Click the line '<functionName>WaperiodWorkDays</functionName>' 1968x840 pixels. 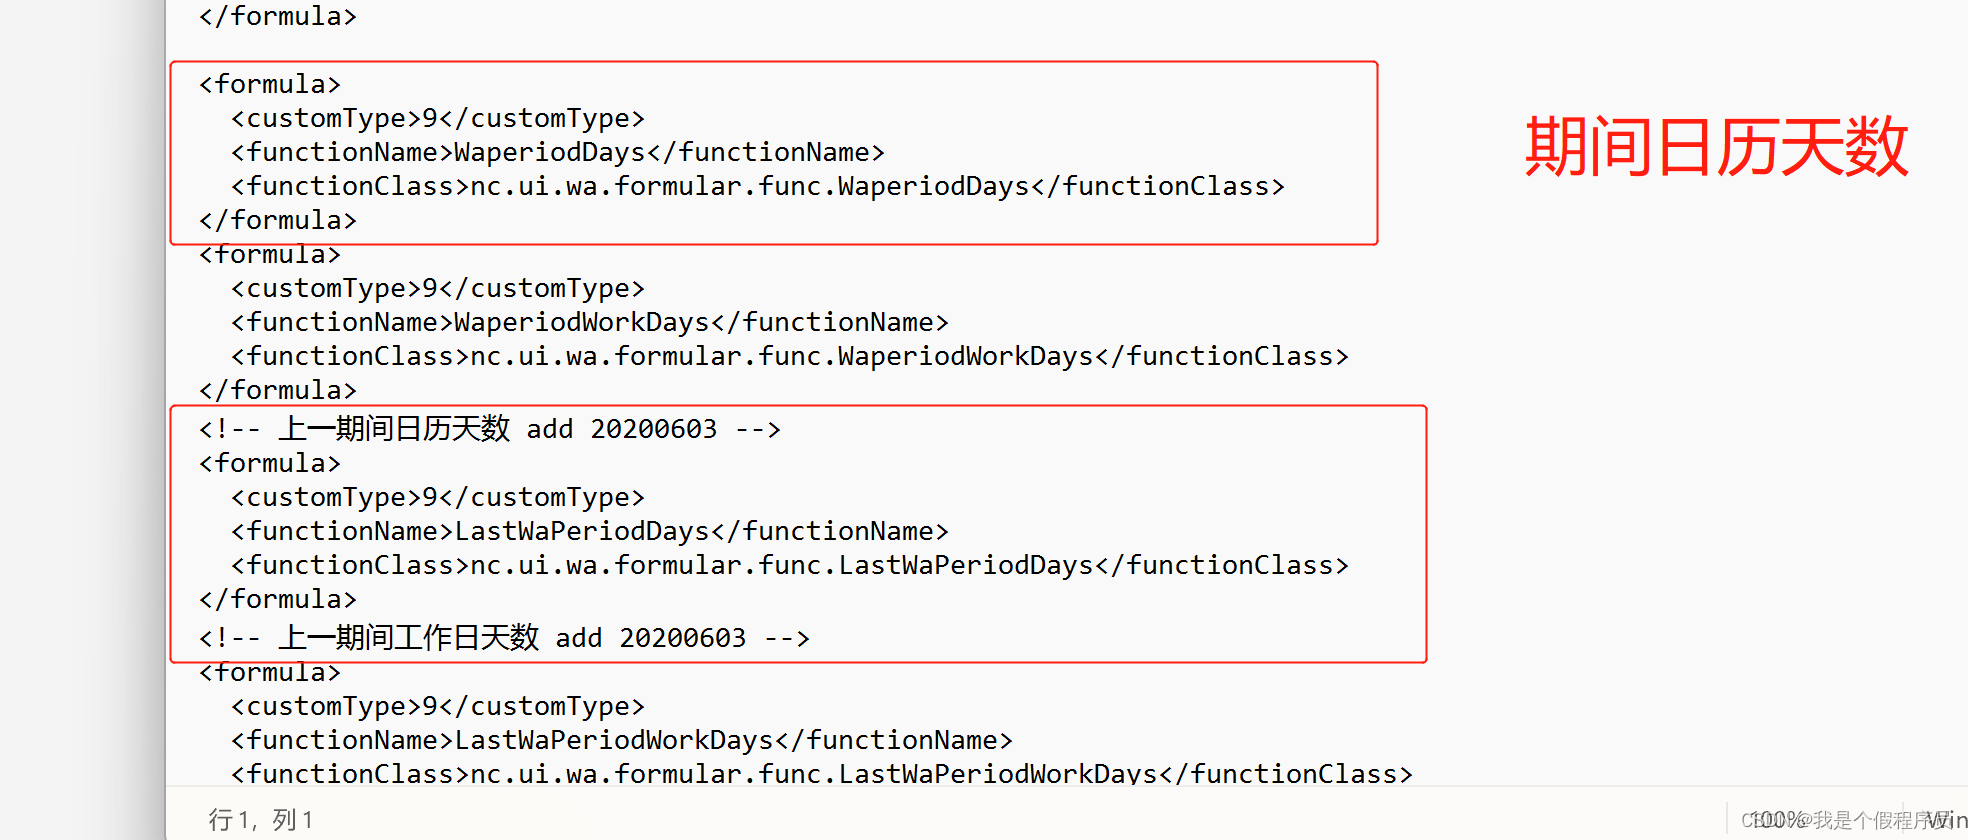(590, 322)
